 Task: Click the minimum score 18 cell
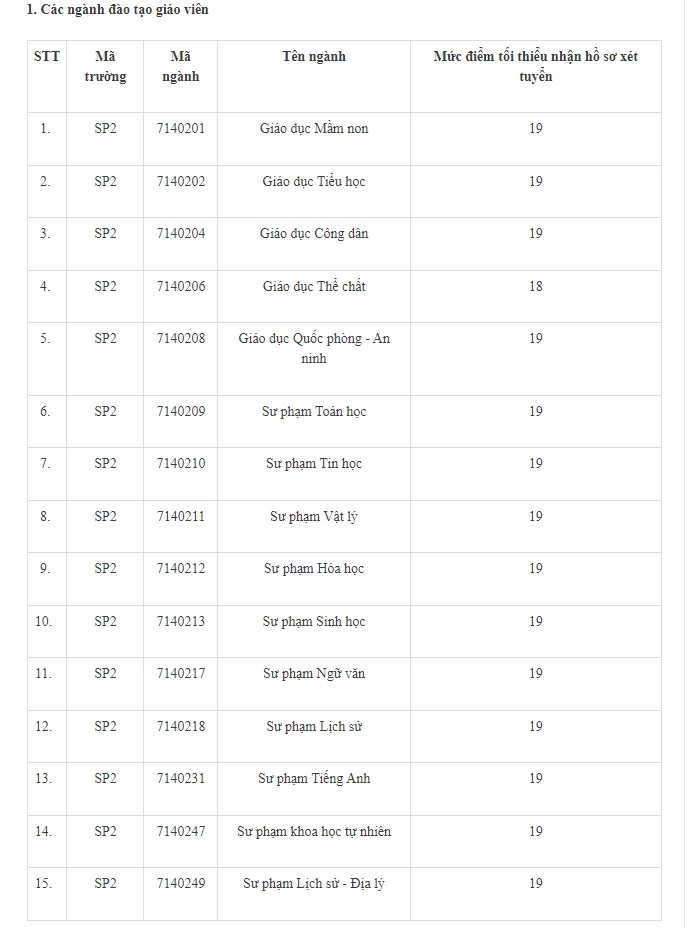pos(535,287)
